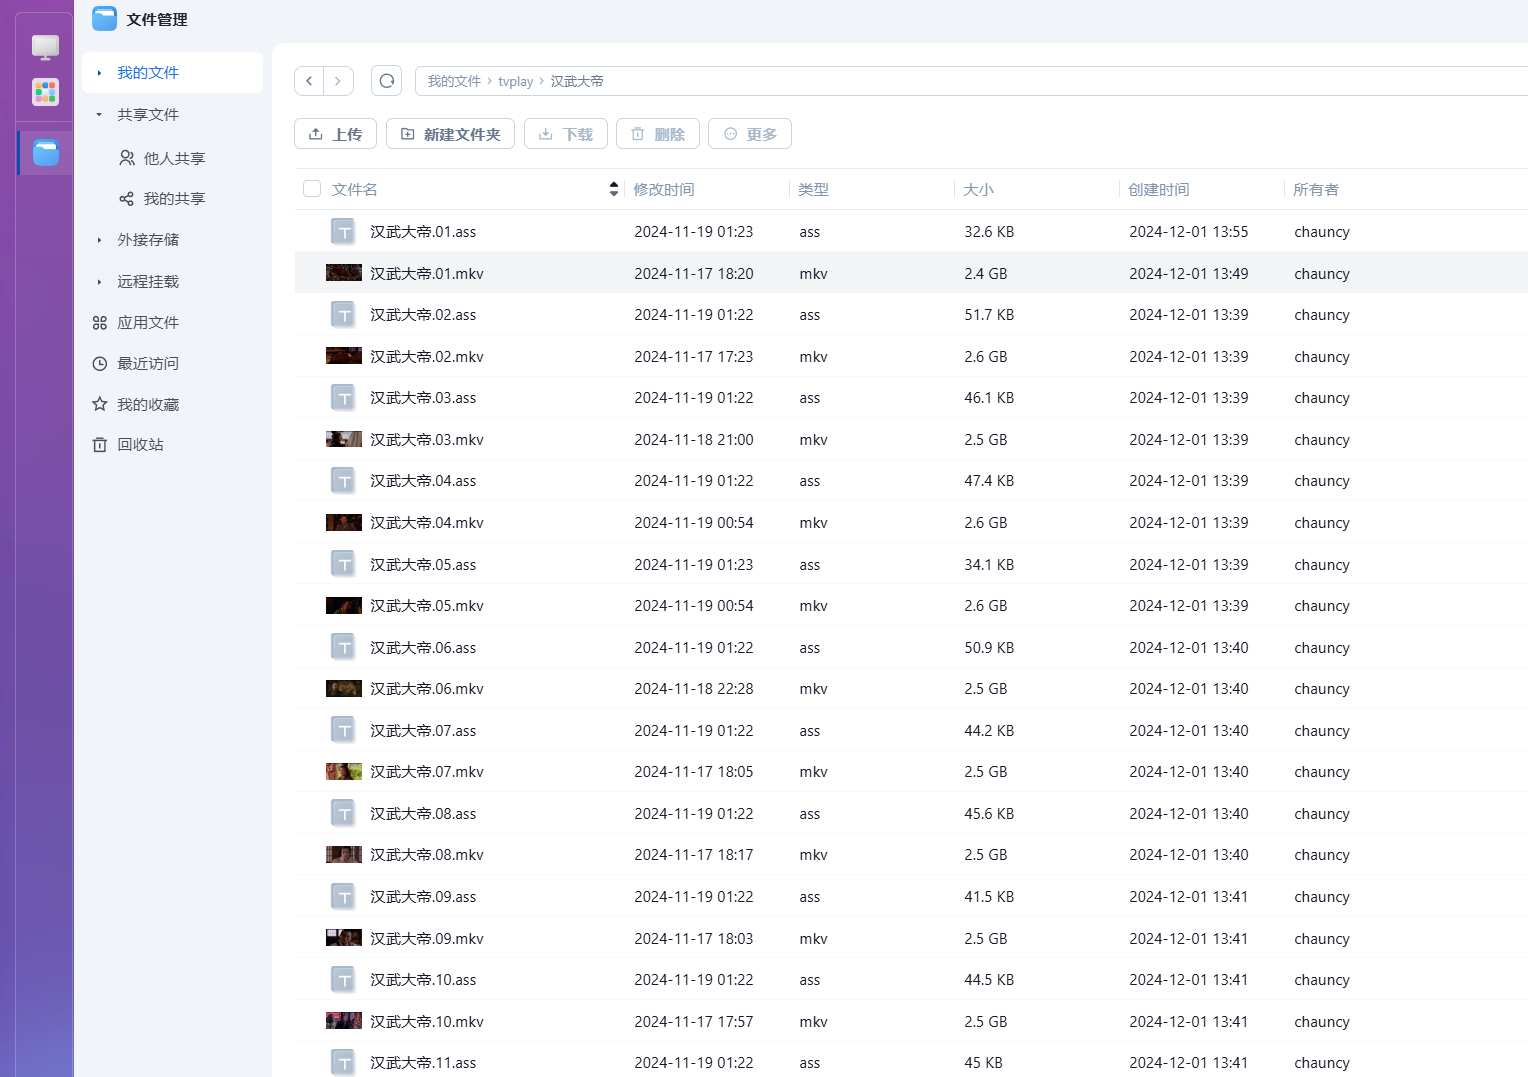Viewport: 1528px width, 1077px height.
Task: Sort by 文件名 with the sort arrows
Action: click(614, 189)
